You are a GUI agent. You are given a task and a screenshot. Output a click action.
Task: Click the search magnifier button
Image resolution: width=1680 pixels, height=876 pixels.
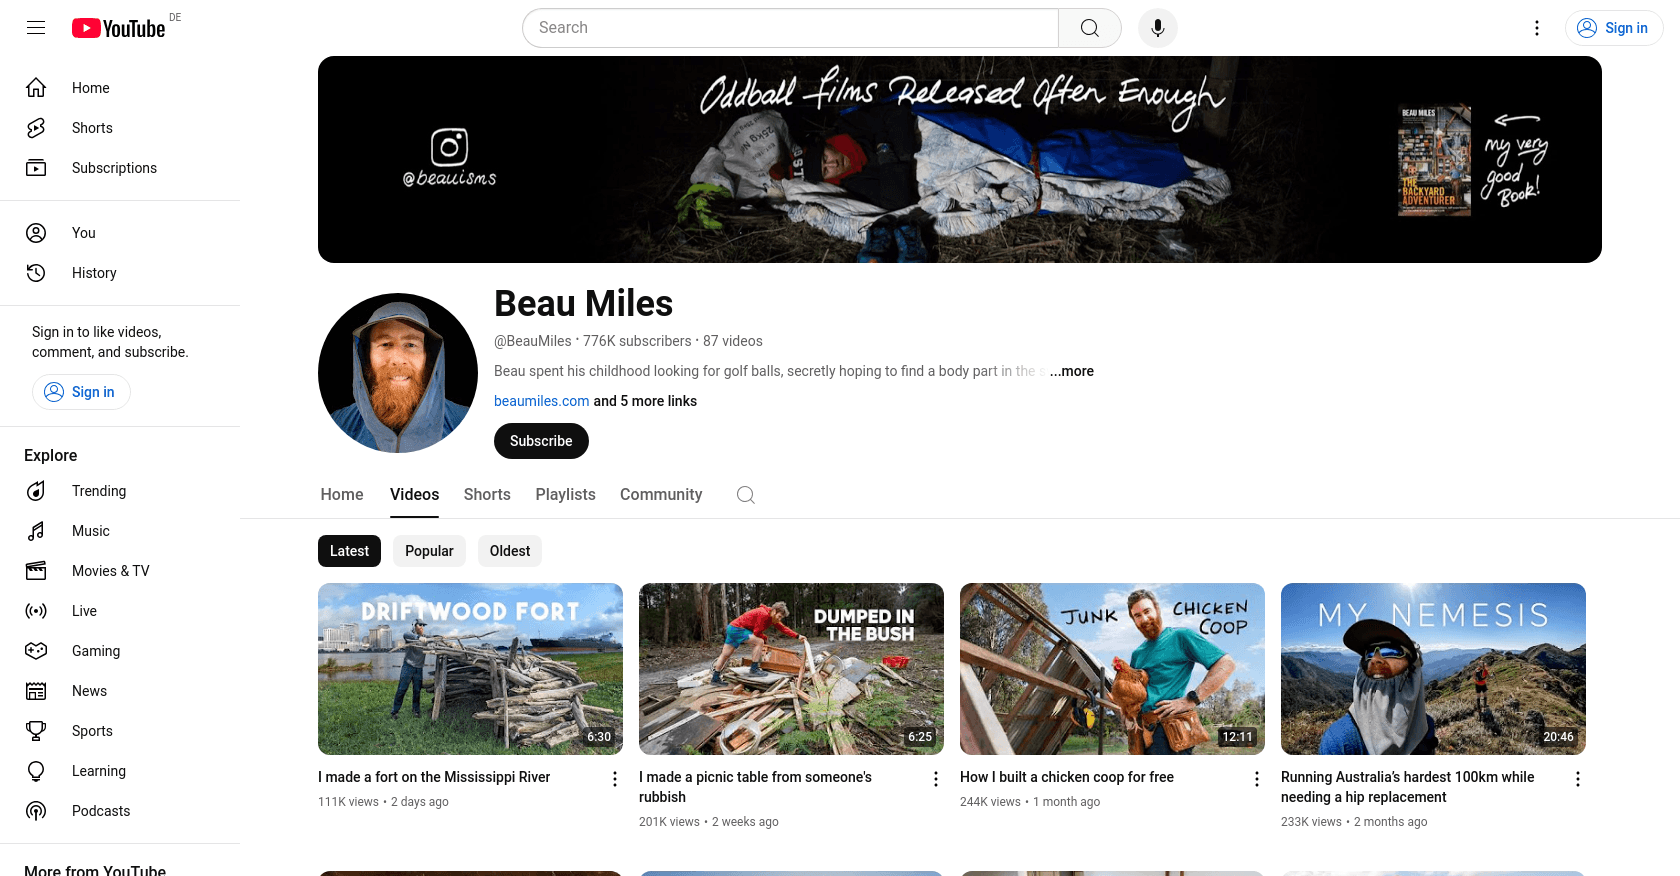pos(1090,28)
